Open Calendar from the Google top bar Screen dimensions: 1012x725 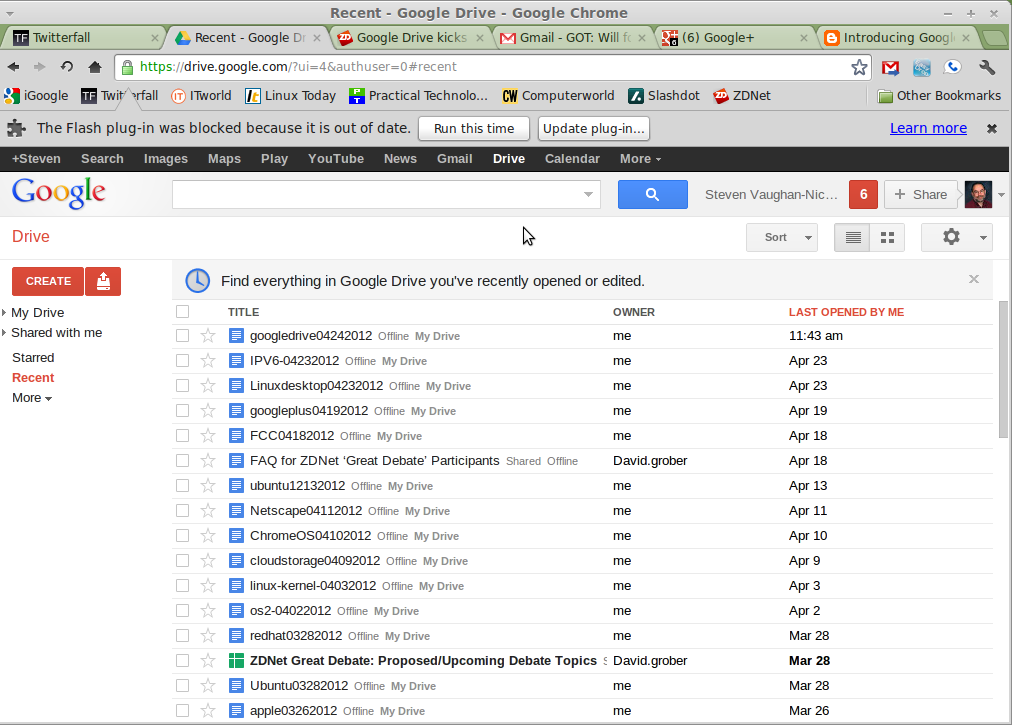[572, 159]
